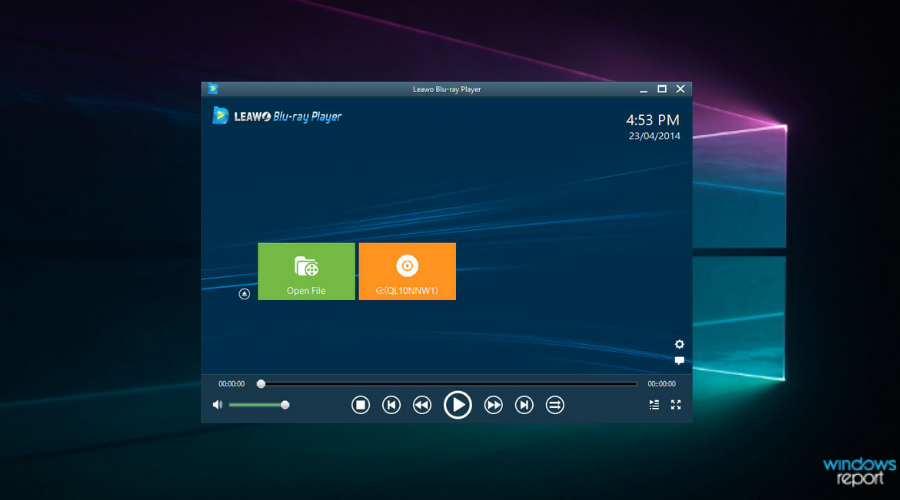This screenshot has width=900, height=500.
Task: Click the seek bar handle at start
Action: coord(261,383)
